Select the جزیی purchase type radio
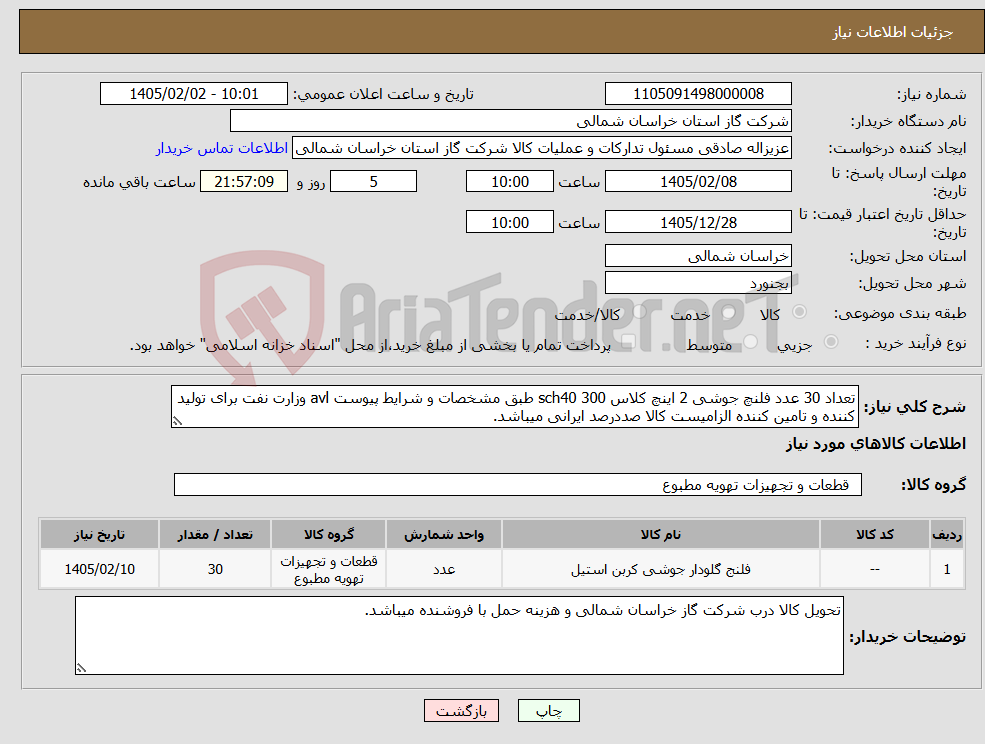Image resolution: width=985 pixels, height=744 pixels. pyautogui.click(x=830, y=341)
